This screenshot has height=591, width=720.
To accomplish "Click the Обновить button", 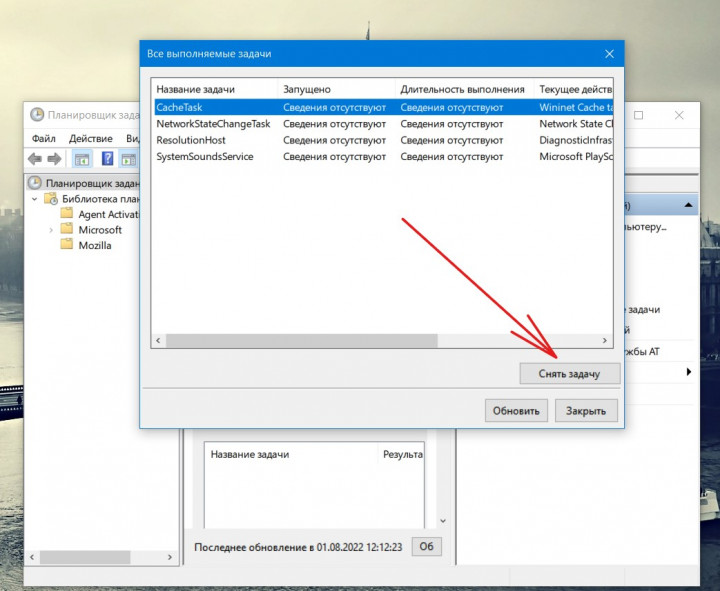I will coord(516,410).
